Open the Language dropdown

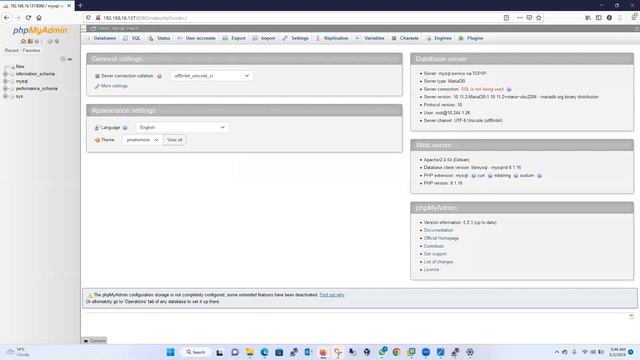click(182, 127)
